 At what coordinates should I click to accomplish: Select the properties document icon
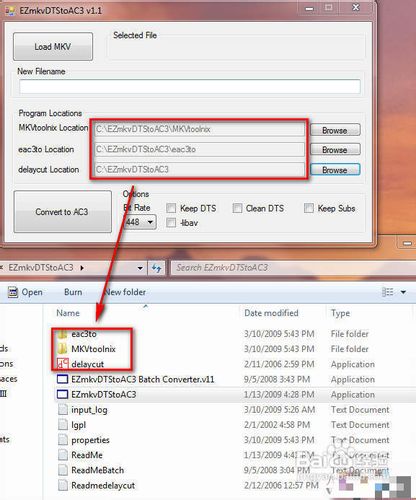62,440
